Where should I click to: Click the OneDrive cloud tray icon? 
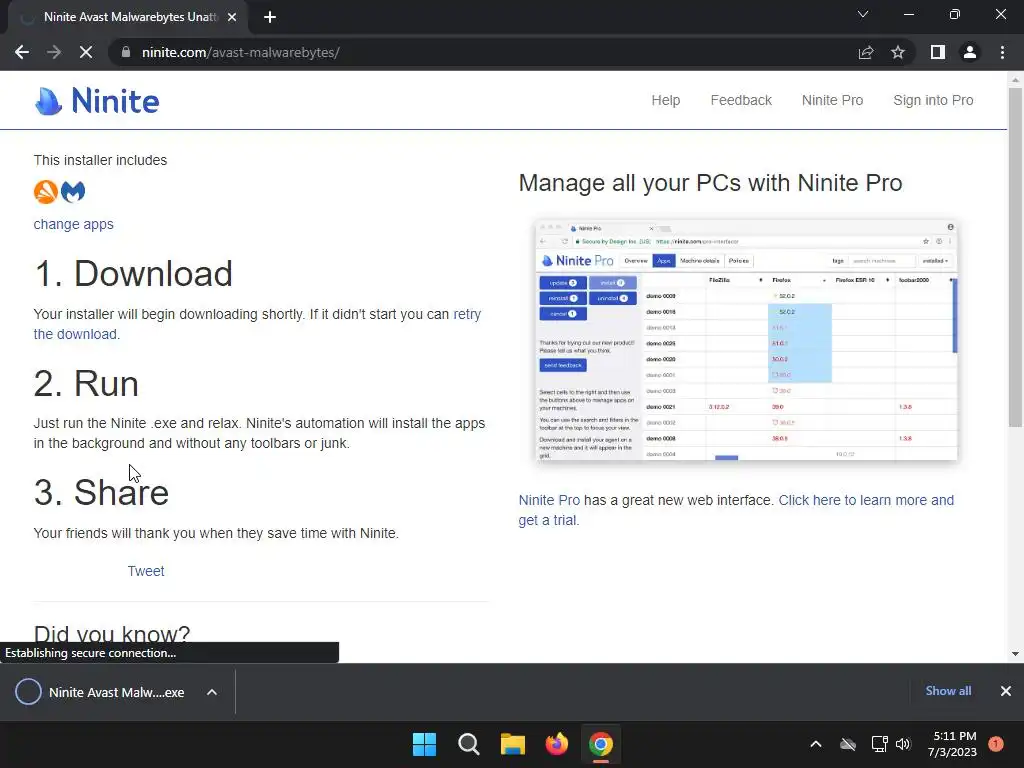pyautogui.click(x=848, y=744)
